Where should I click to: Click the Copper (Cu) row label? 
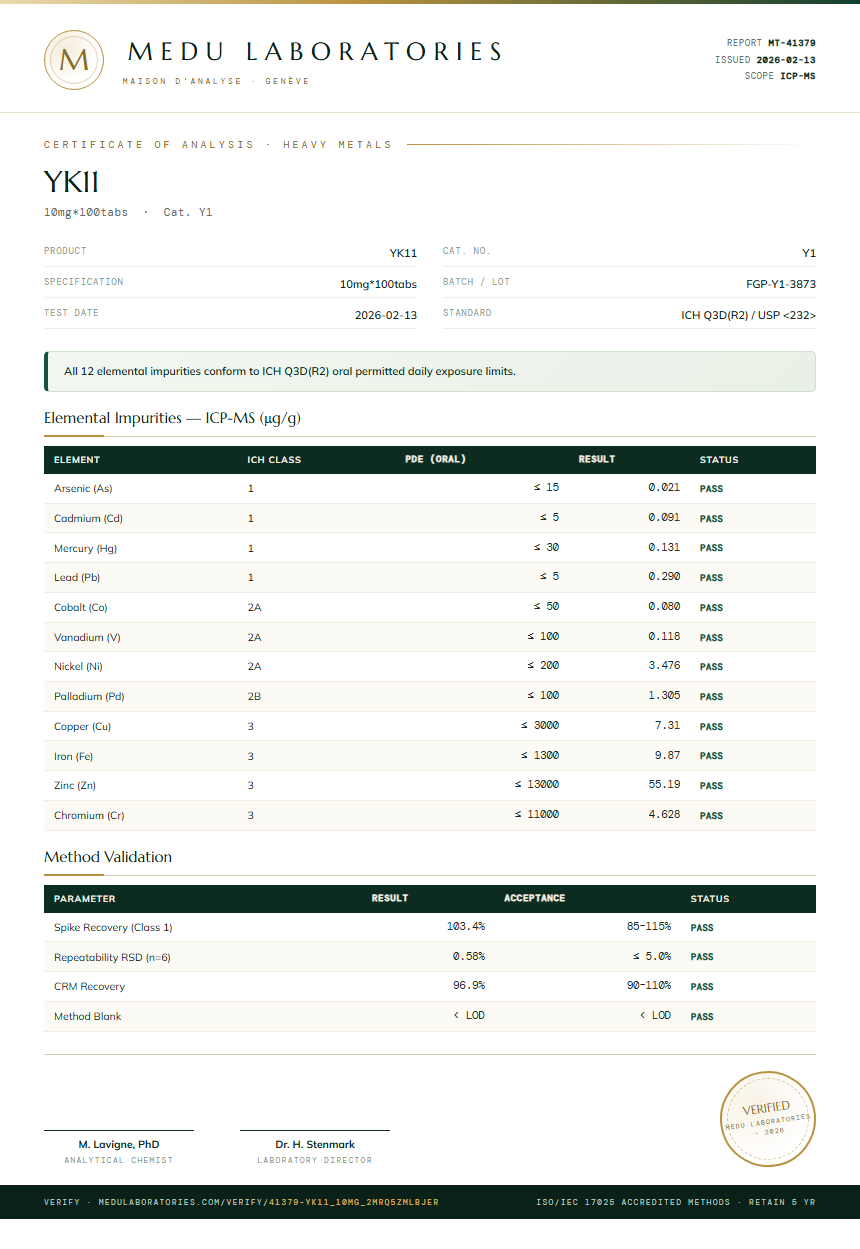coord(83,726)
